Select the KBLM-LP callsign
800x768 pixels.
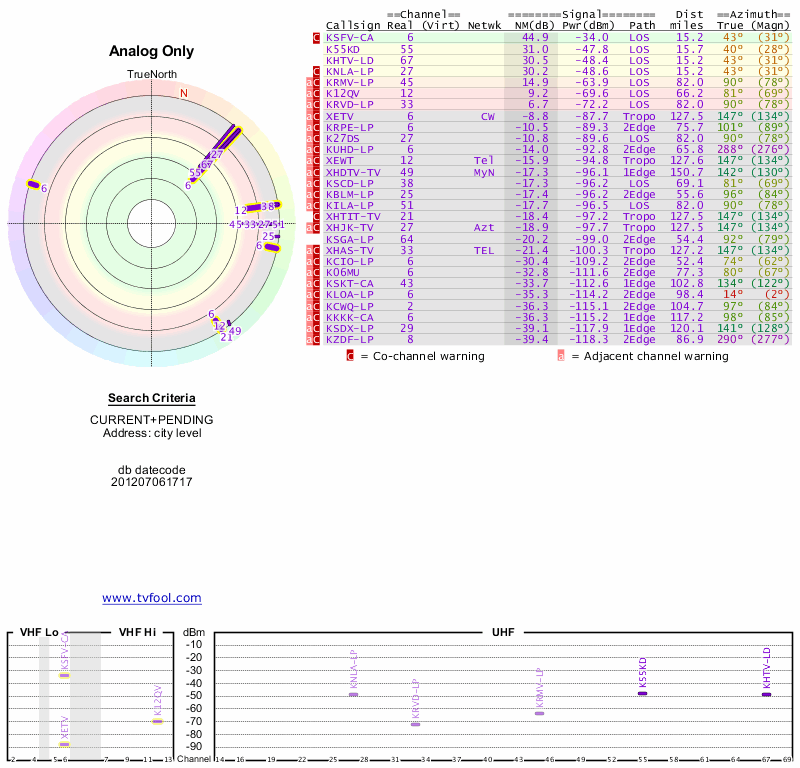pyautogui.click(x=349, y=194)
